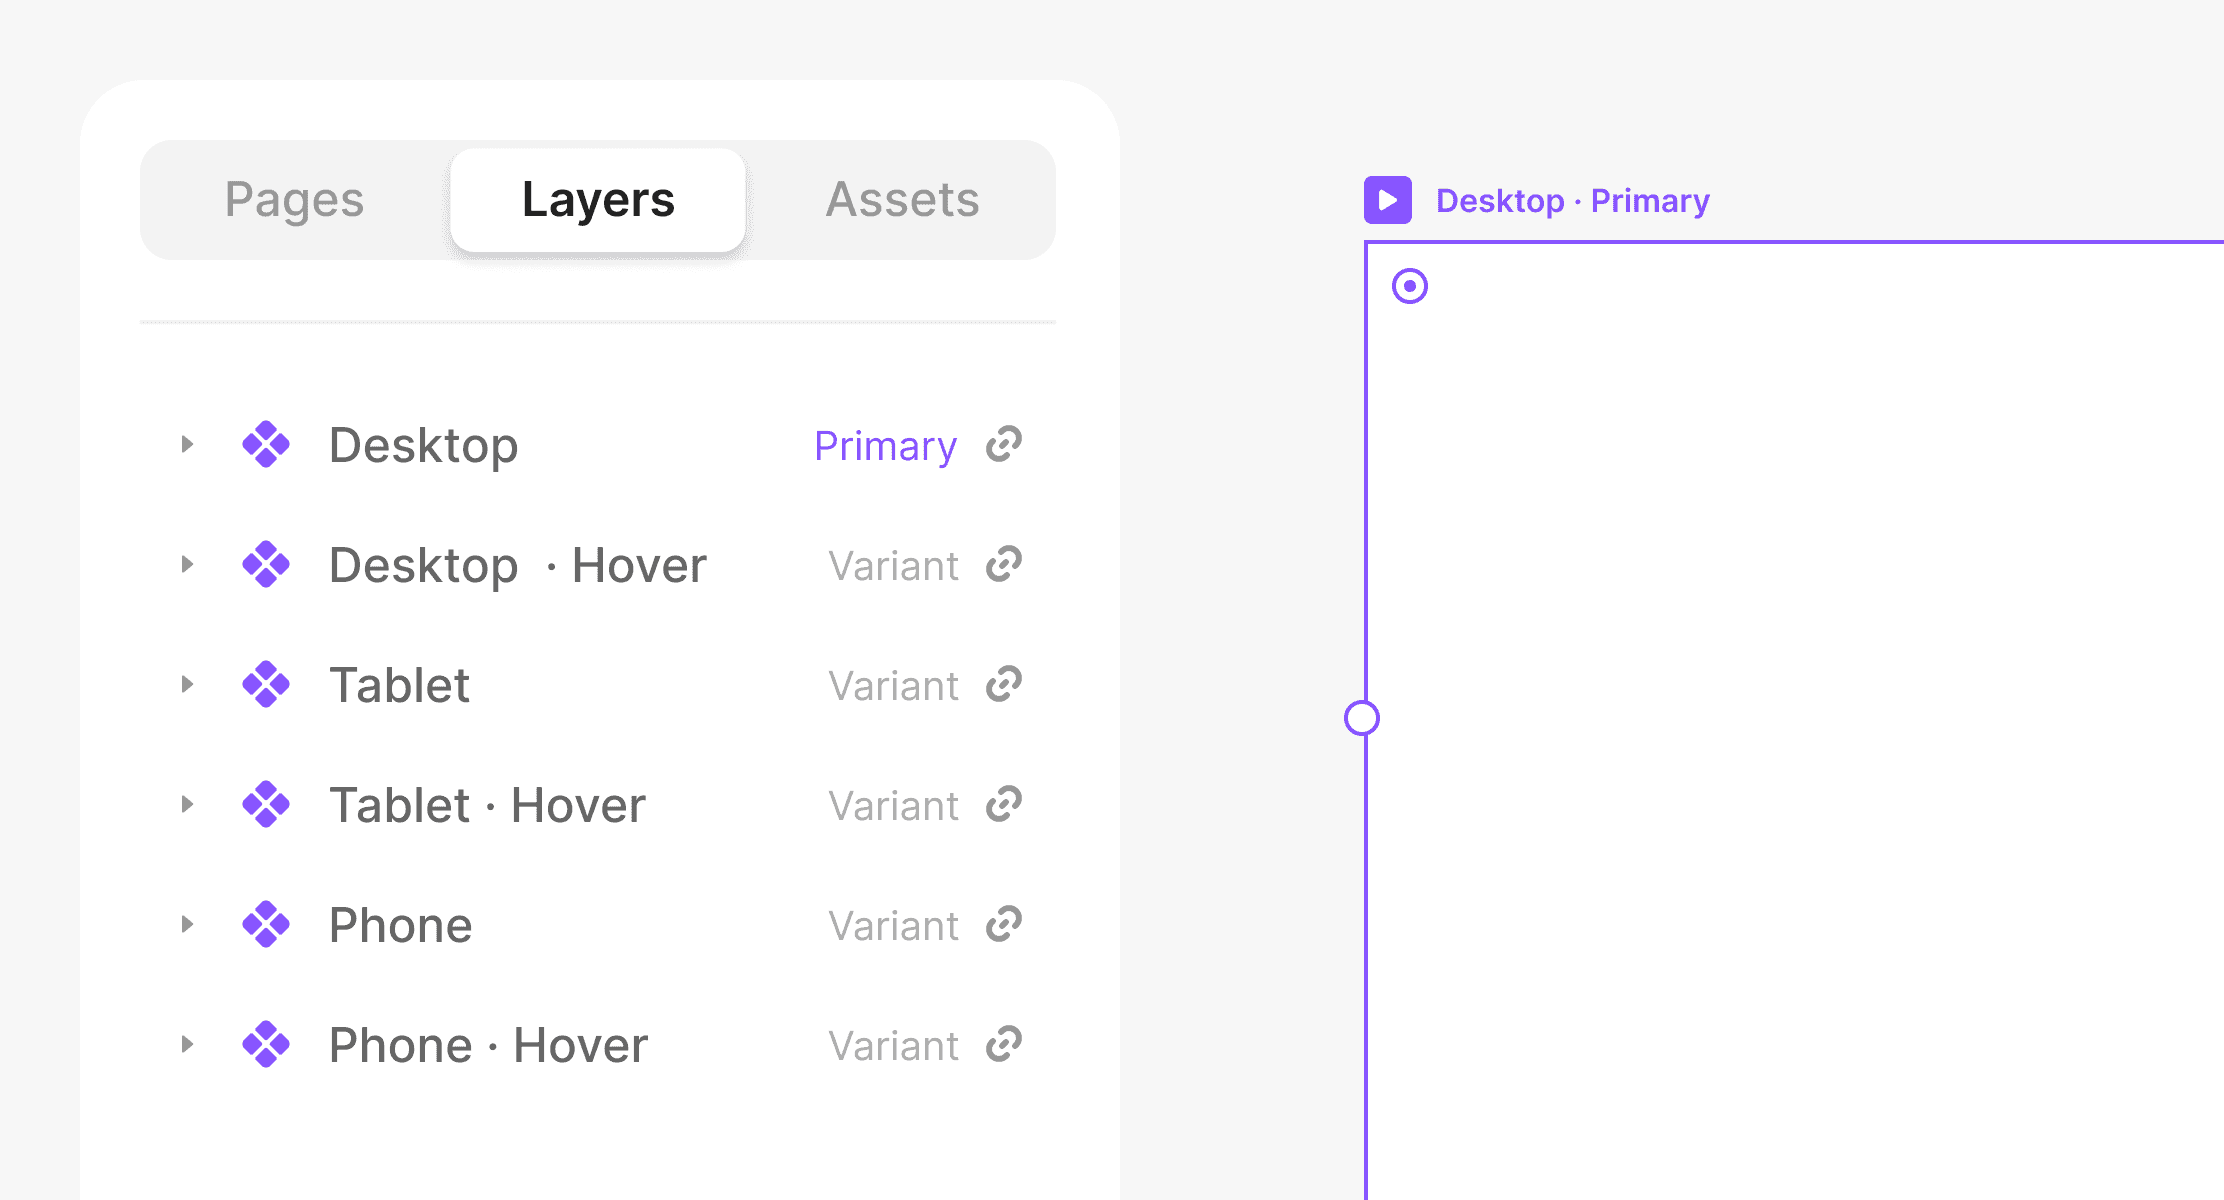Switch to the Pages tab

(x=295, y=200)
